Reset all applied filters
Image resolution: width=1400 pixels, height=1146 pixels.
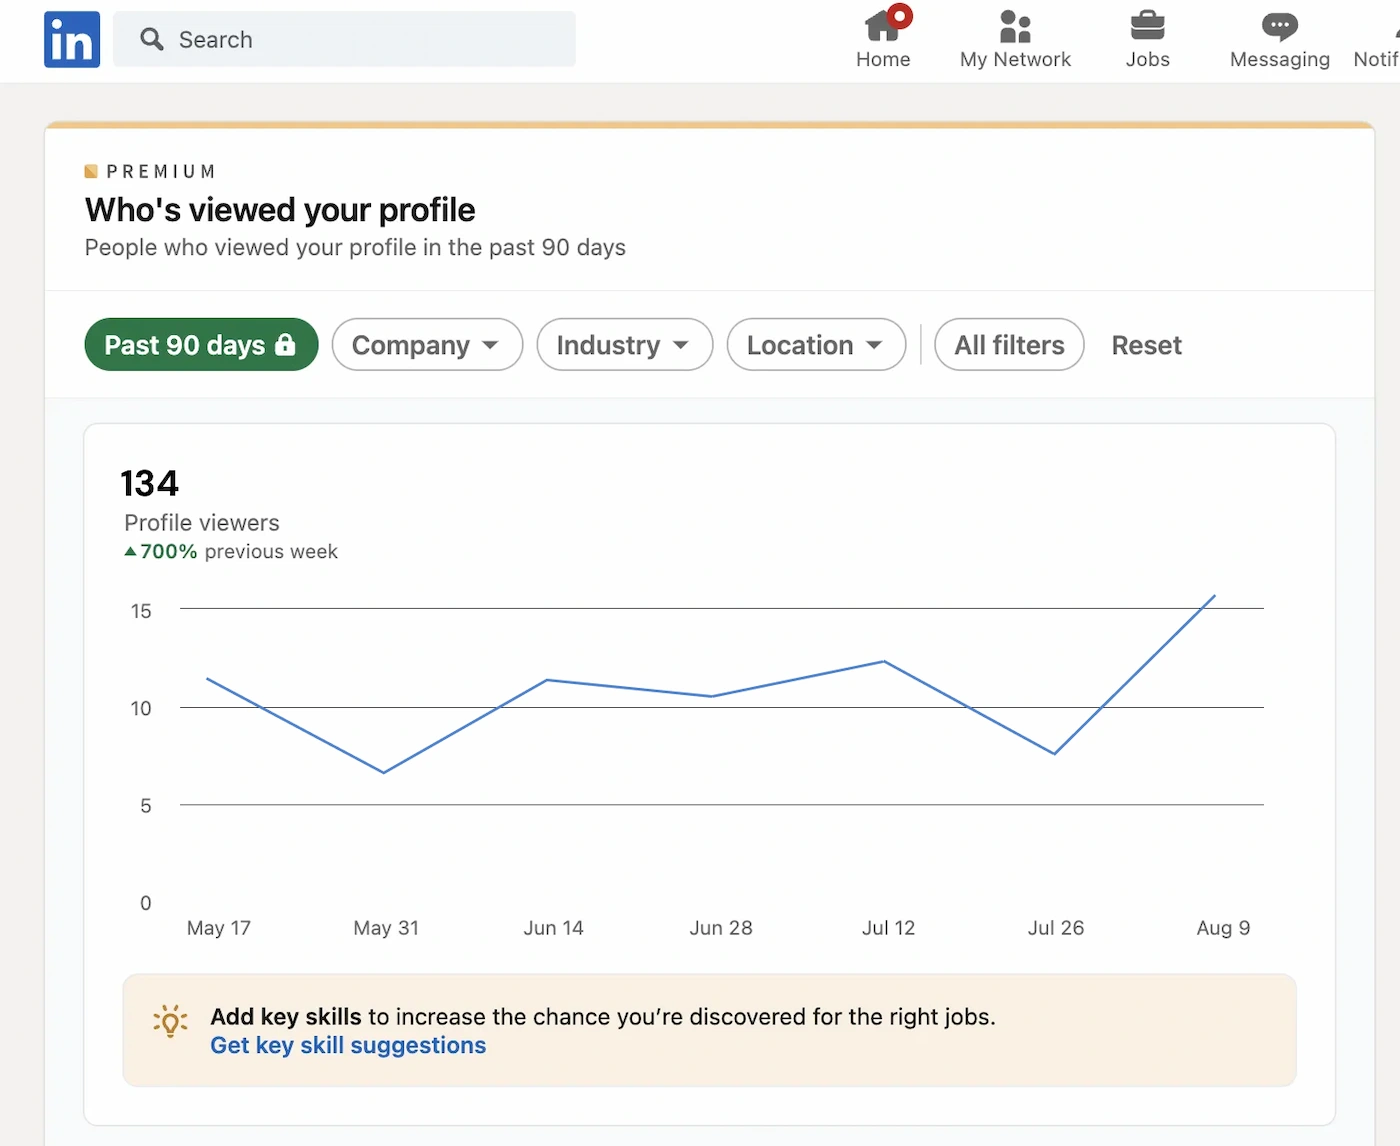point(1146,344)
